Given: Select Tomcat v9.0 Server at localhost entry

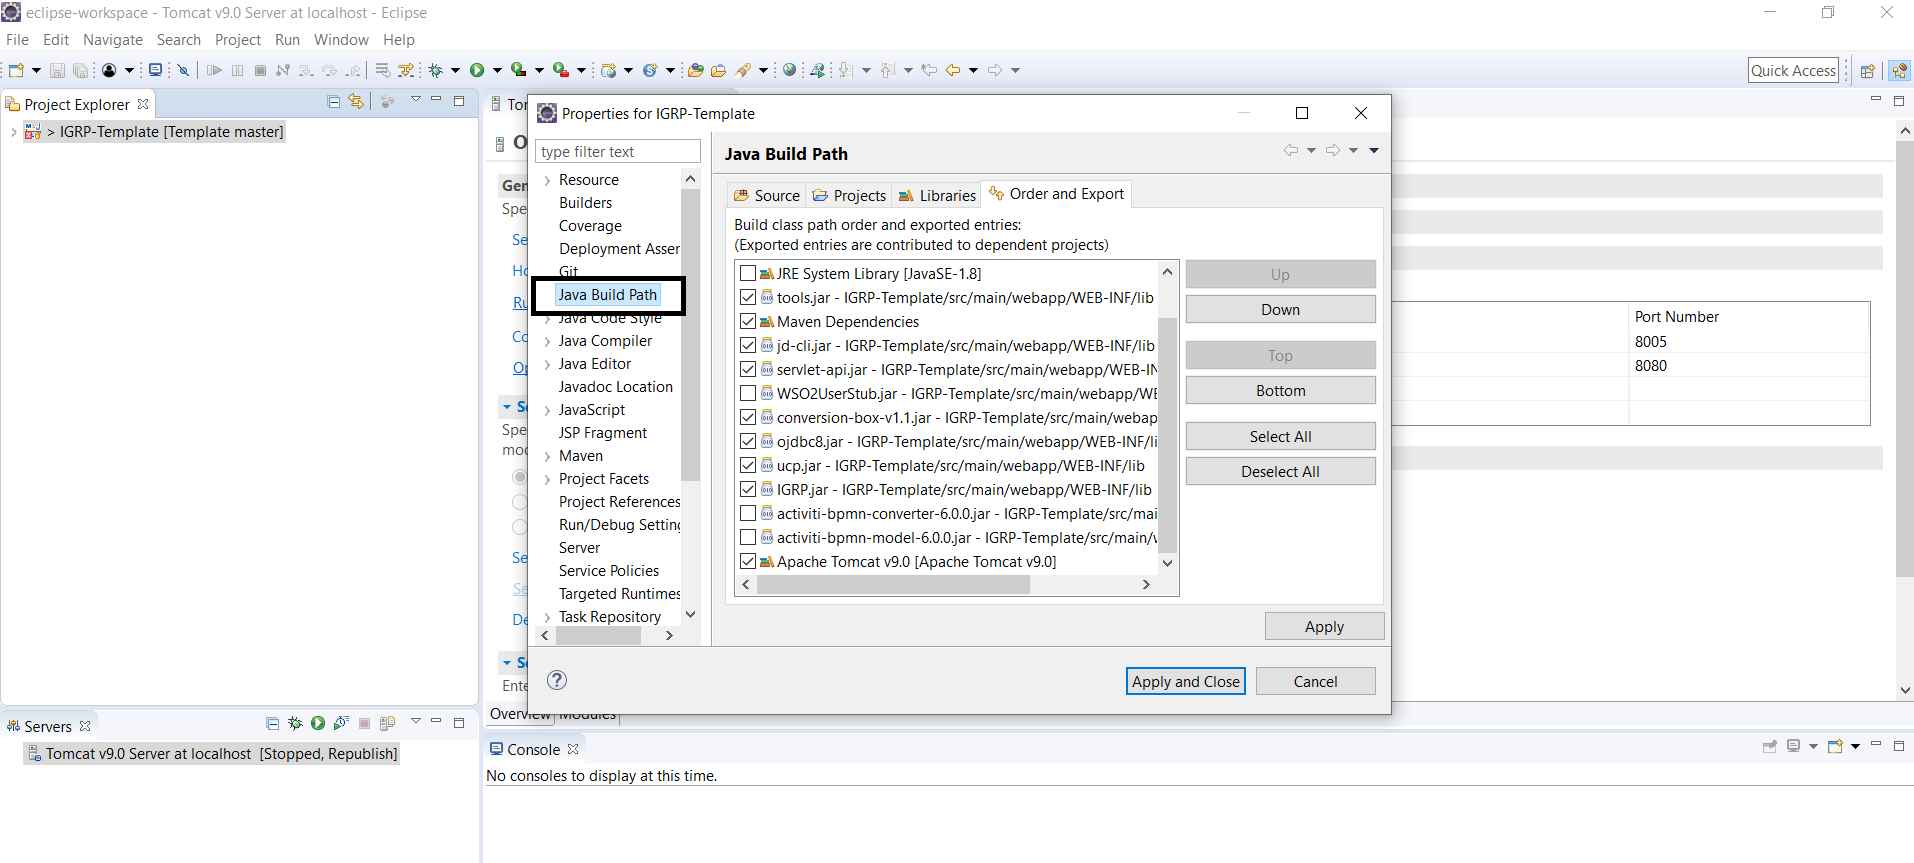Looking at the screenshot, I should click(212, 753).
